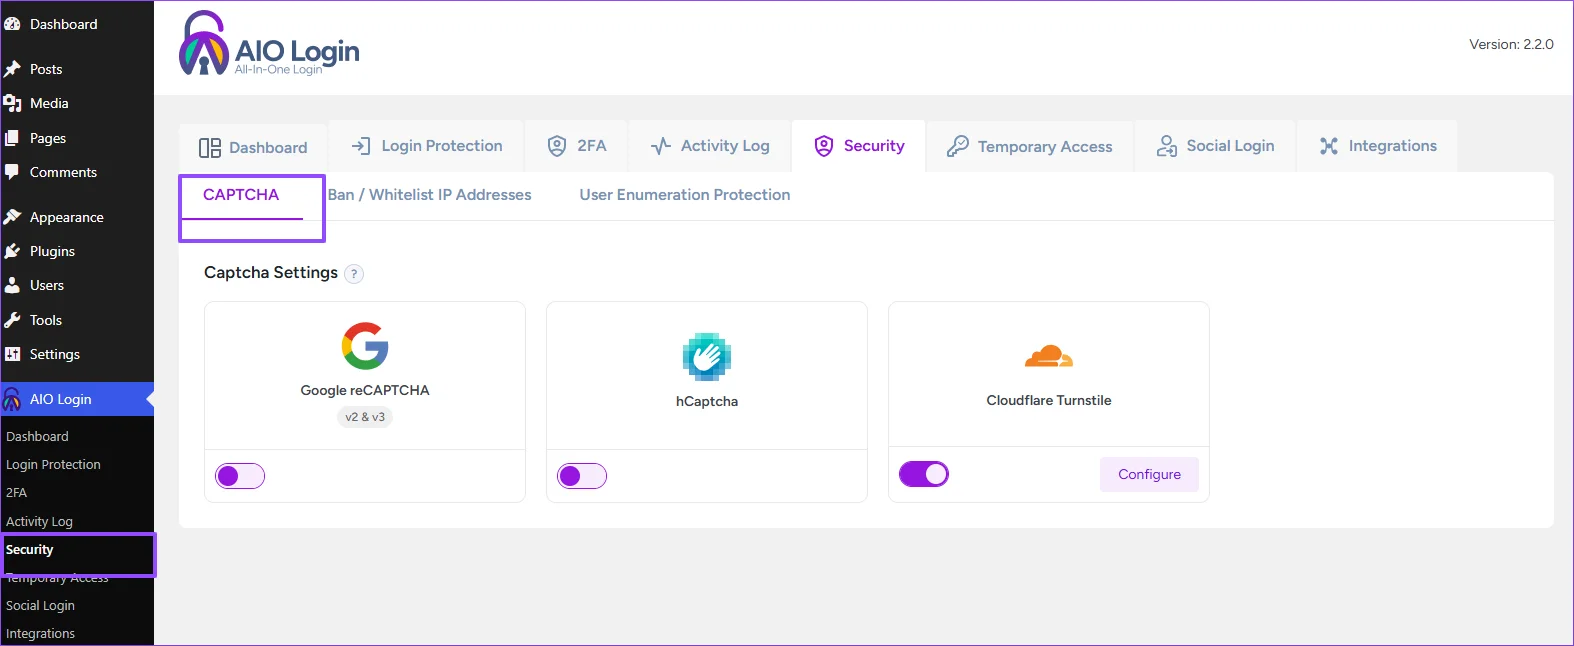
Task: Click the AIO Login logo
Action: (269, 44)
